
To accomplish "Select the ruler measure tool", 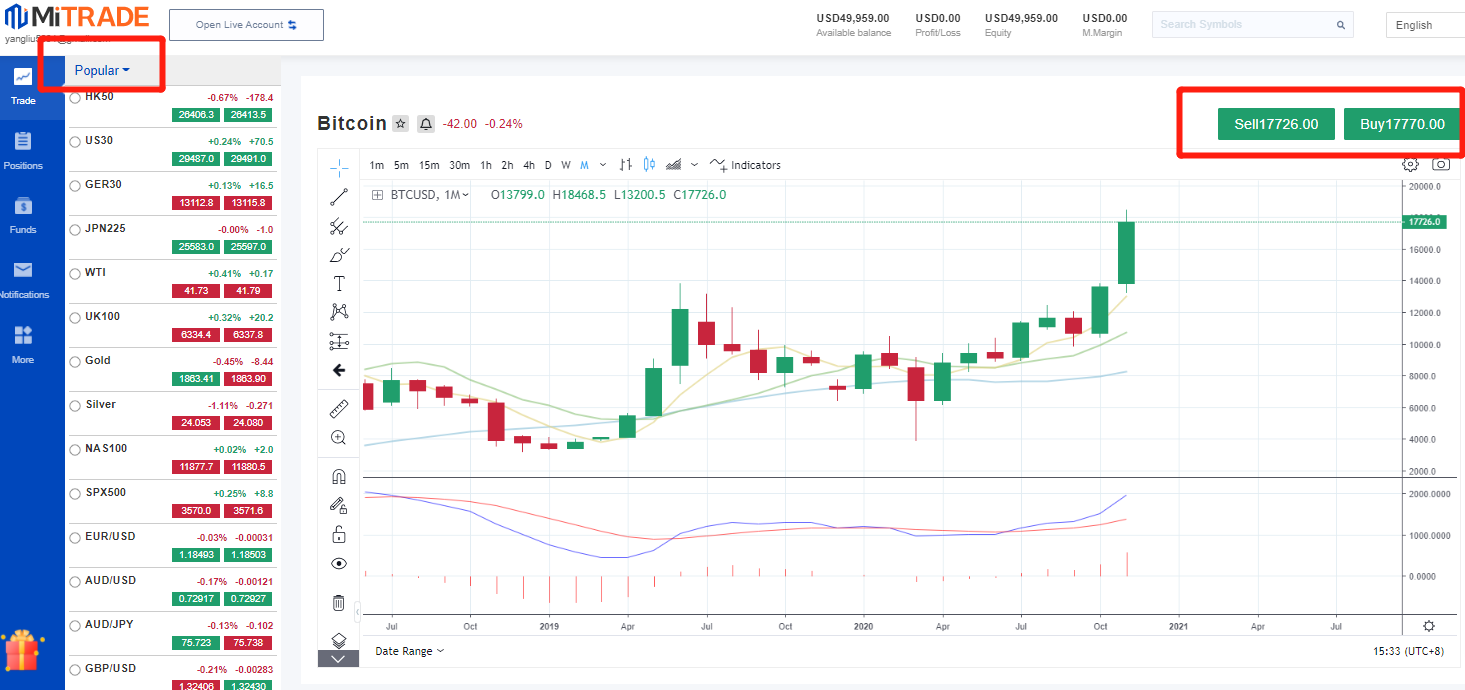I will 339,409.
